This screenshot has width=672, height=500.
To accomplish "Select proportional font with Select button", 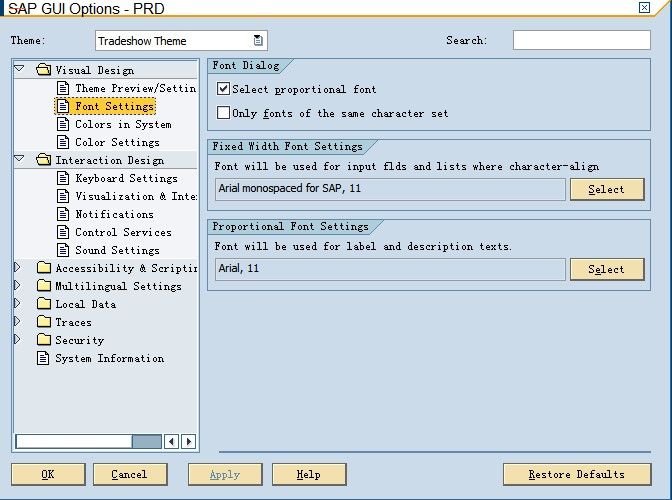I will point(607,269).
